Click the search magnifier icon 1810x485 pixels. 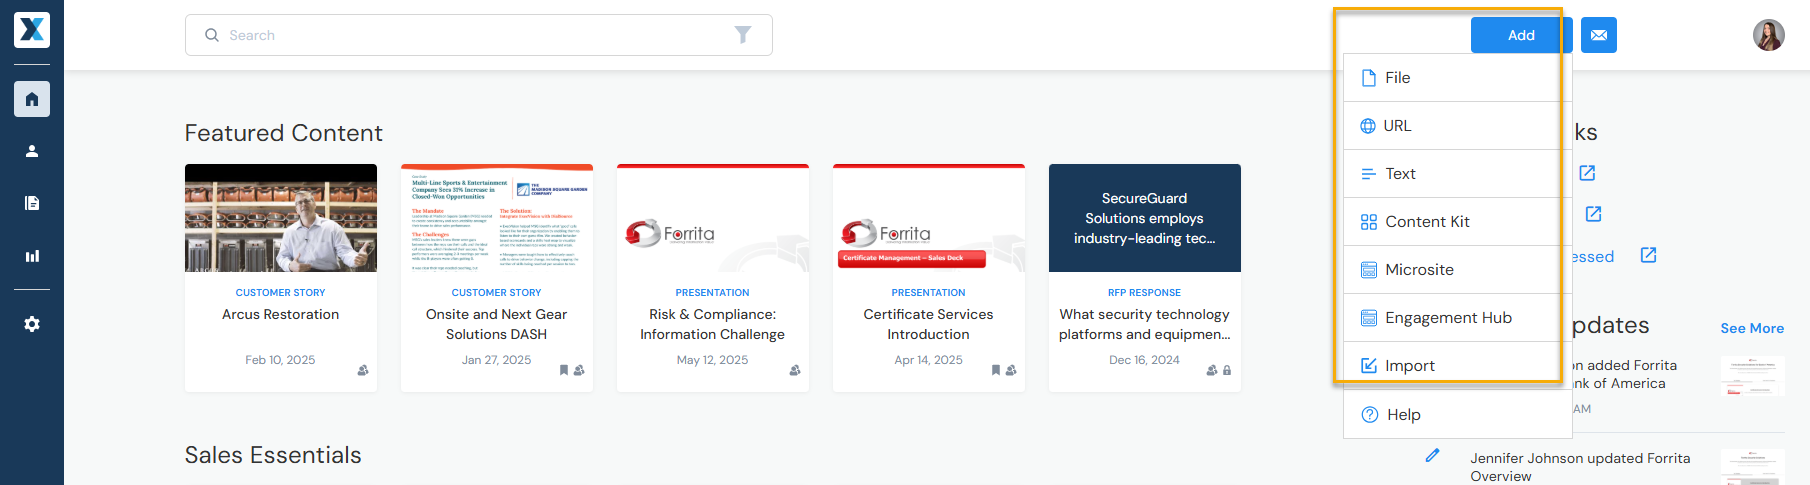[212, 35]
